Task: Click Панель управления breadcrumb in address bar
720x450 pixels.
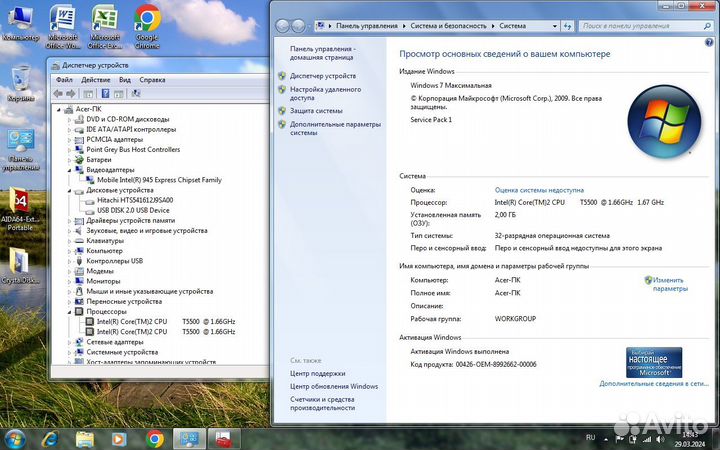Action: click(367, 26)
